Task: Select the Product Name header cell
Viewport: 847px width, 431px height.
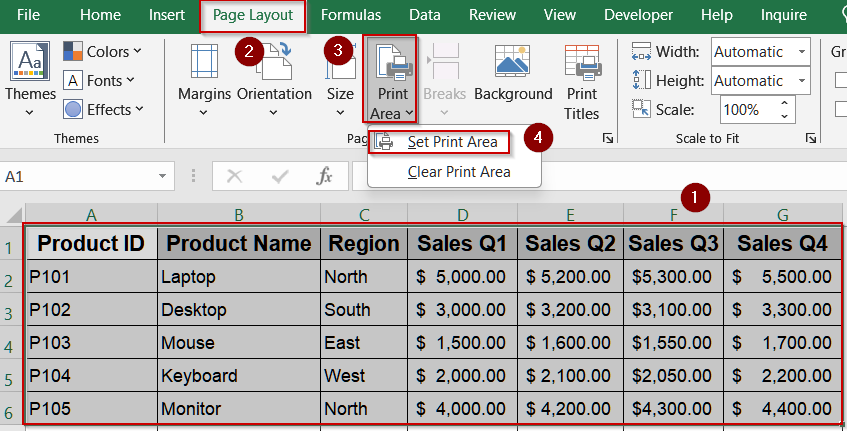Action: tap(238, 243)
